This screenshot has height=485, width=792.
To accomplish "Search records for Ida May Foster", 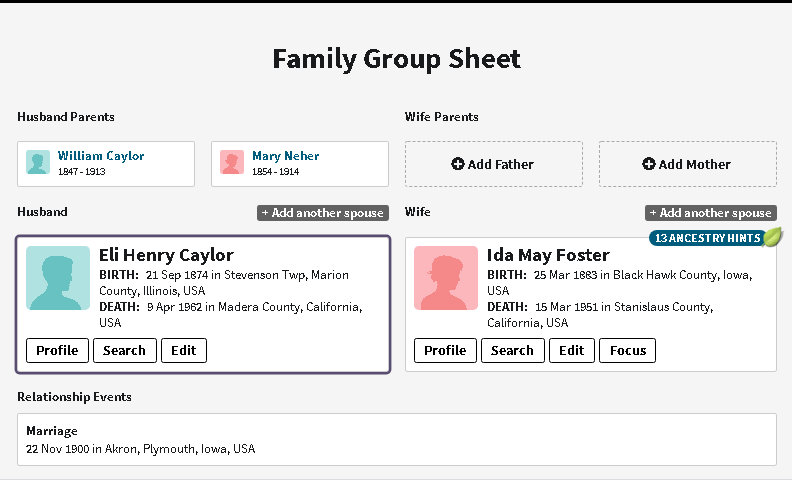I will pyautogui.click(x=513, y=350).
